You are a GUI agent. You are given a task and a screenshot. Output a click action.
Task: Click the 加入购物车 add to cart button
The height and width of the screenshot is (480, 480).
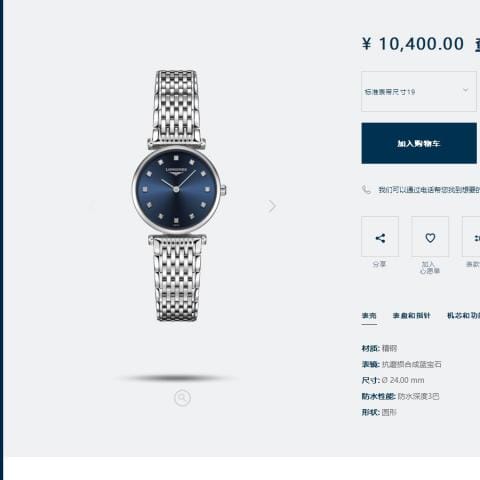pos(419,143)
